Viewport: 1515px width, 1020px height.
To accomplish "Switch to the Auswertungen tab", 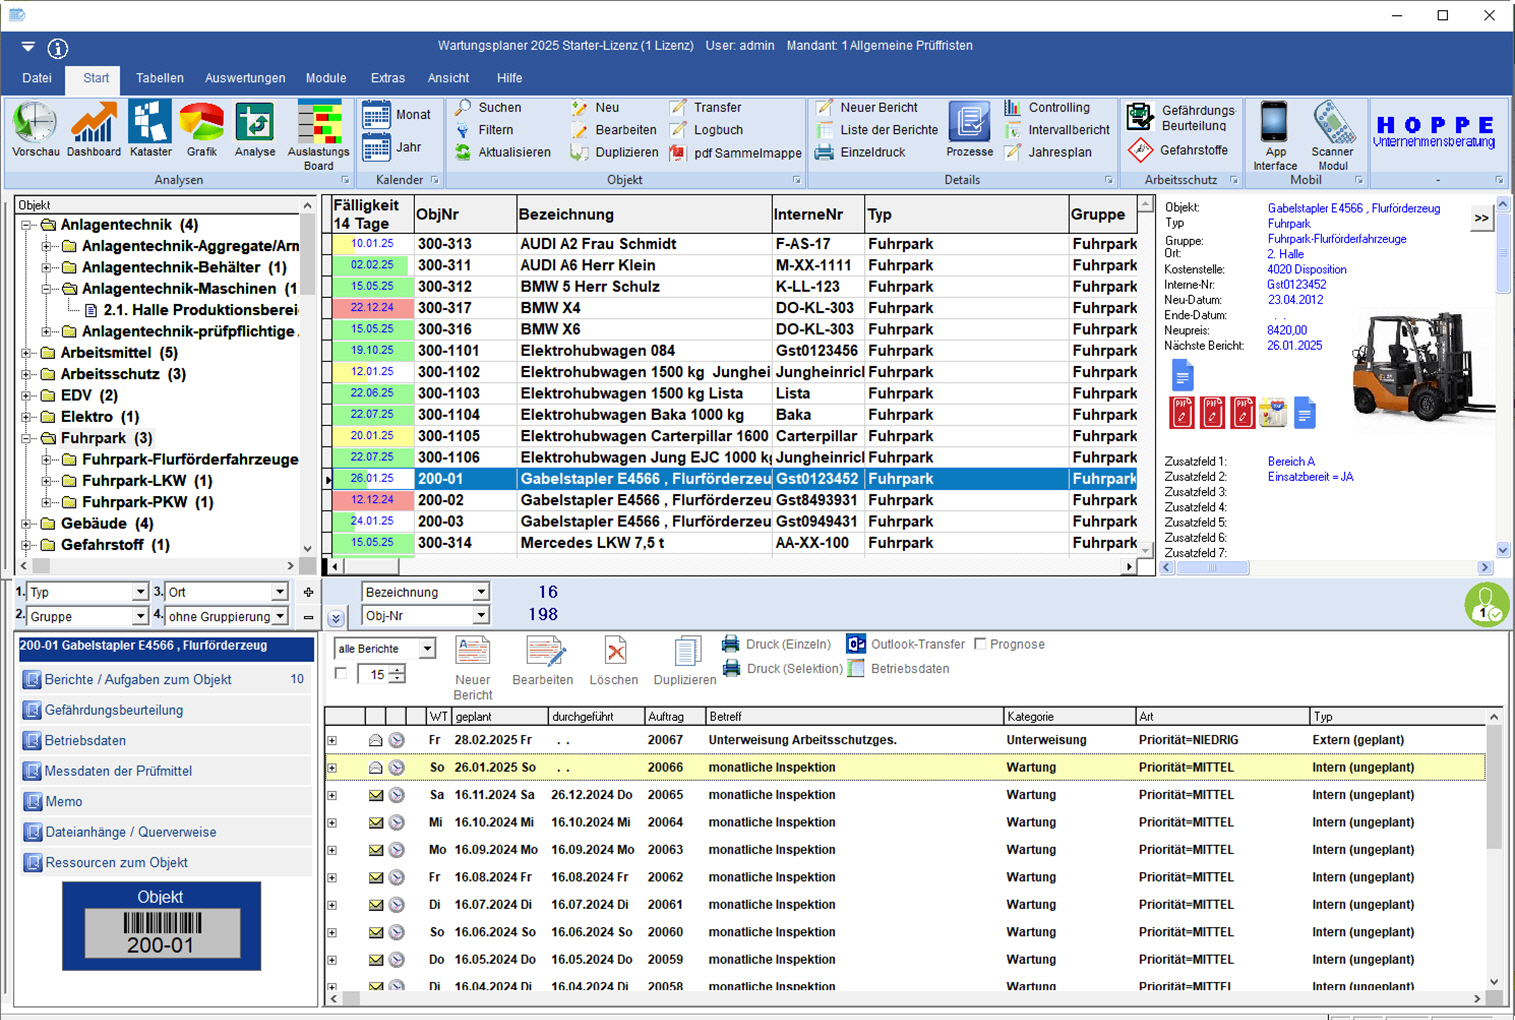I will [245, 78].
